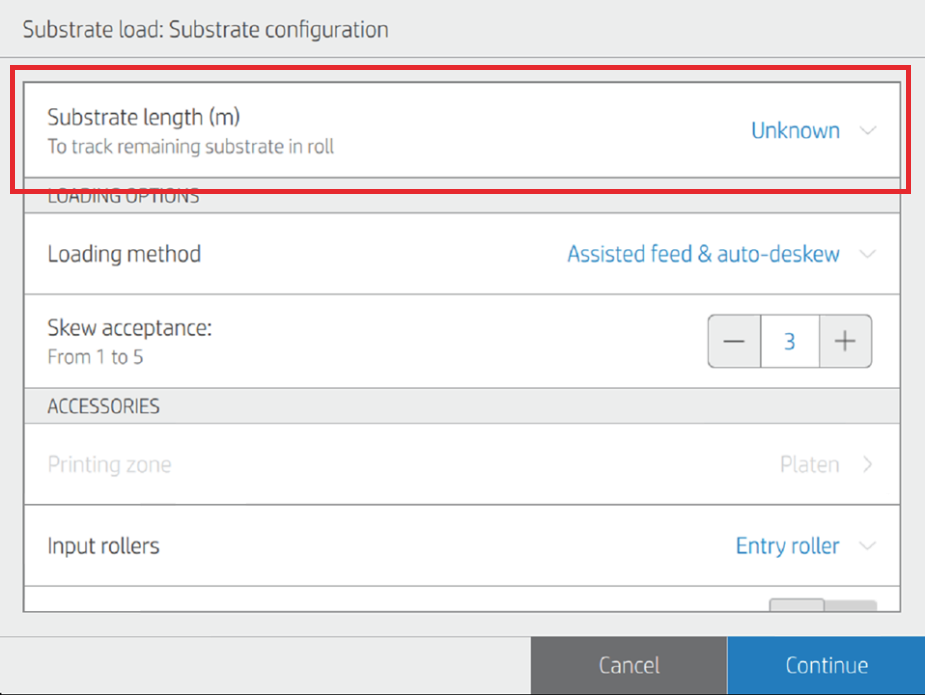Select the skew acceptance value field showing 3
This screenshot has width=925, height=695.
(x=790, y=341)
